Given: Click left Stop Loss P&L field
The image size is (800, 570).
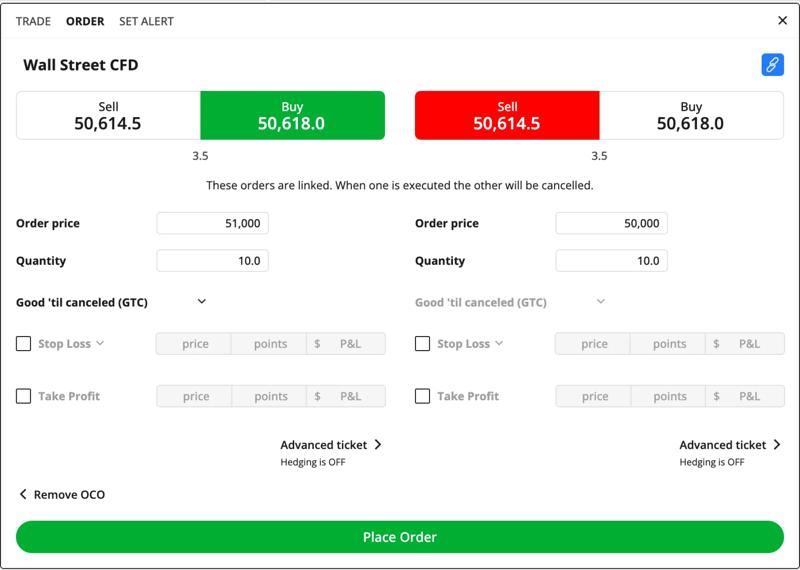Looking at the screenshot, I should pyautogui.click(x=346, y=344).
